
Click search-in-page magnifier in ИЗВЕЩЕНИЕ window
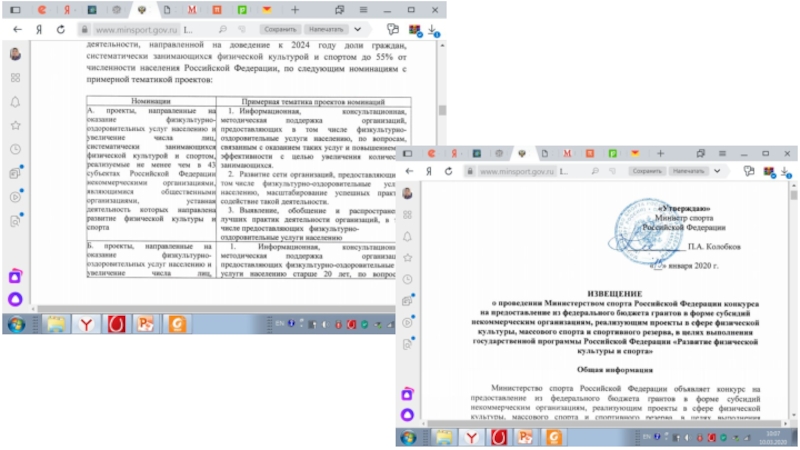coord(595,171)
